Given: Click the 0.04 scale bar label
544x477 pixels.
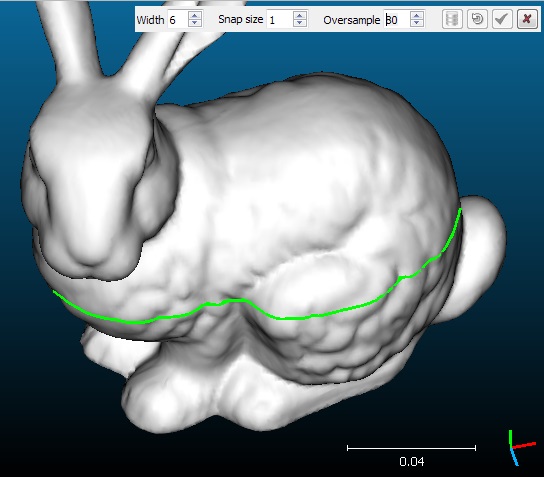Looking at the screenshot, I should click(411, 462).
